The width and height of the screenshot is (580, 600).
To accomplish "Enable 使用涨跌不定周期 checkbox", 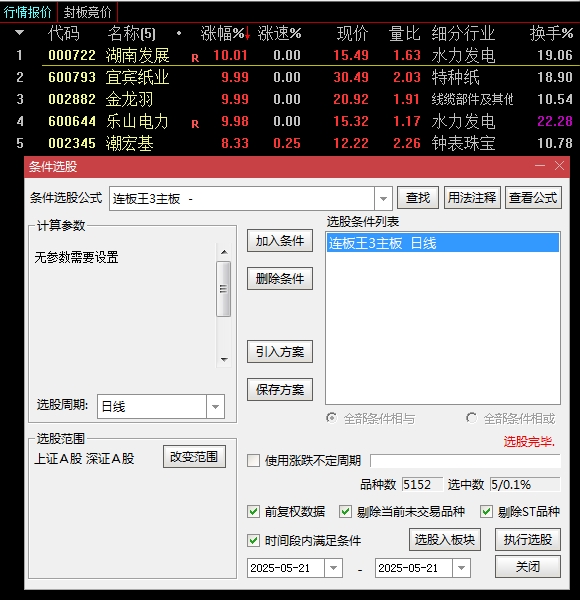I will pyautogui.click(x=253, y=460).
